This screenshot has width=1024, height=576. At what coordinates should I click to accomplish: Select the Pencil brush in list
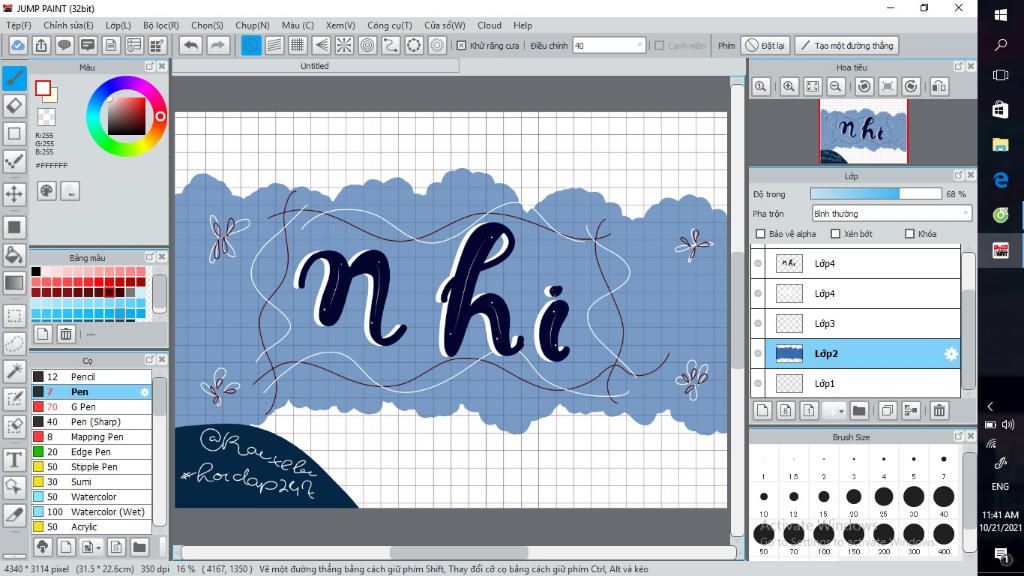(x=91, y=377)
